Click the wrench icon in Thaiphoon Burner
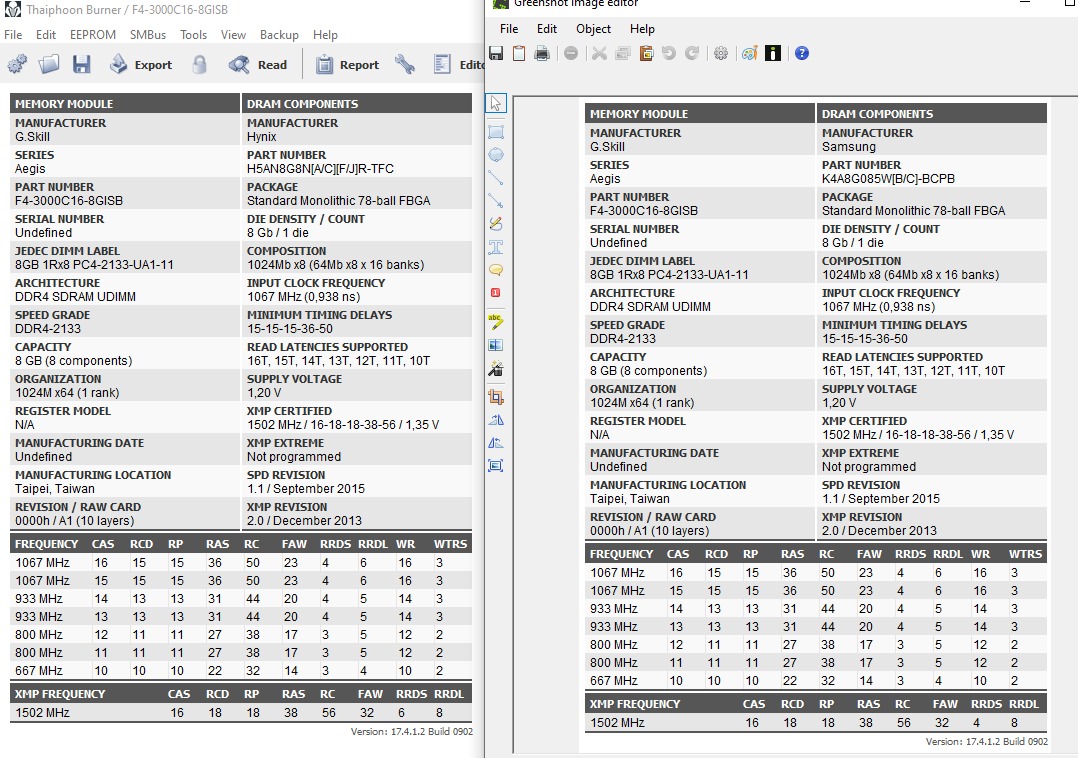Viewport: 1078px width, 758px height. 405,65
